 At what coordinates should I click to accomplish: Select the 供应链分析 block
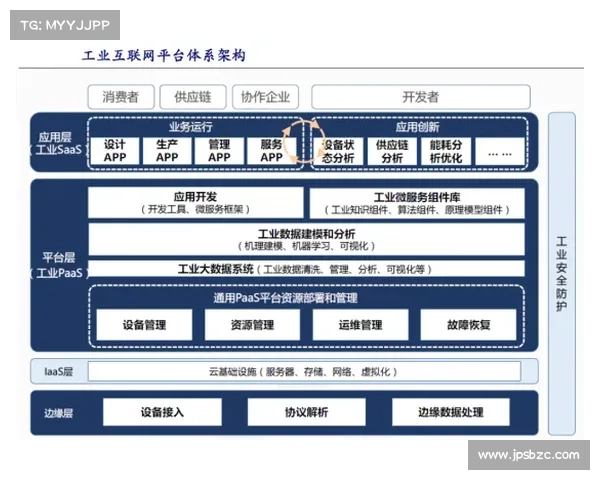(392, 151)
